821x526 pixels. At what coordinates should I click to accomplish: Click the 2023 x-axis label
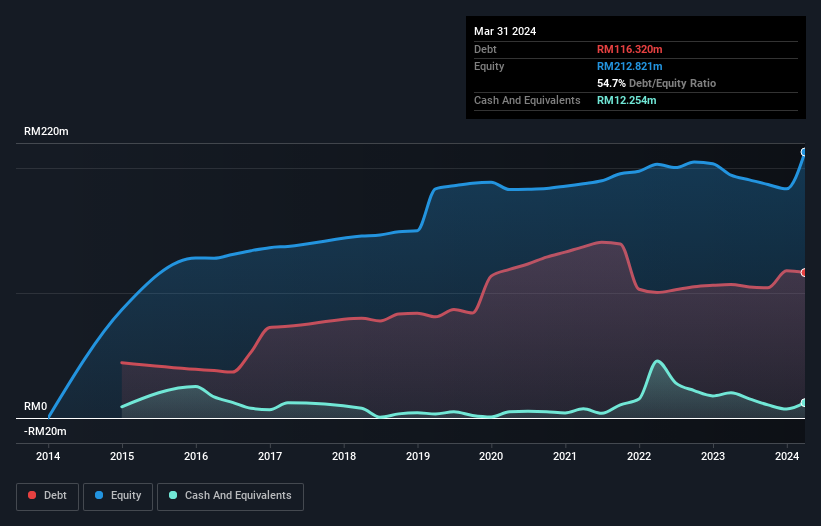[713, 456]
